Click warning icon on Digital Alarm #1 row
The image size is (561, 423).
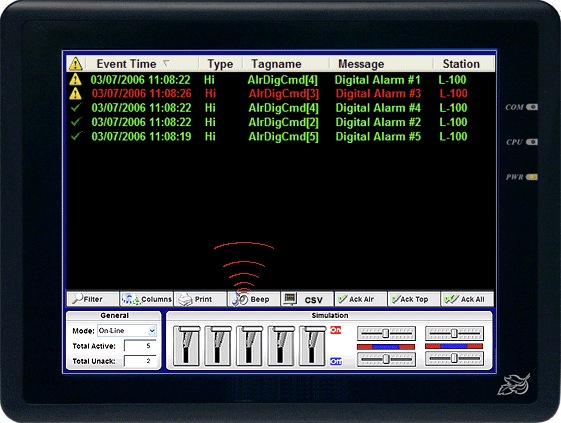75,79
